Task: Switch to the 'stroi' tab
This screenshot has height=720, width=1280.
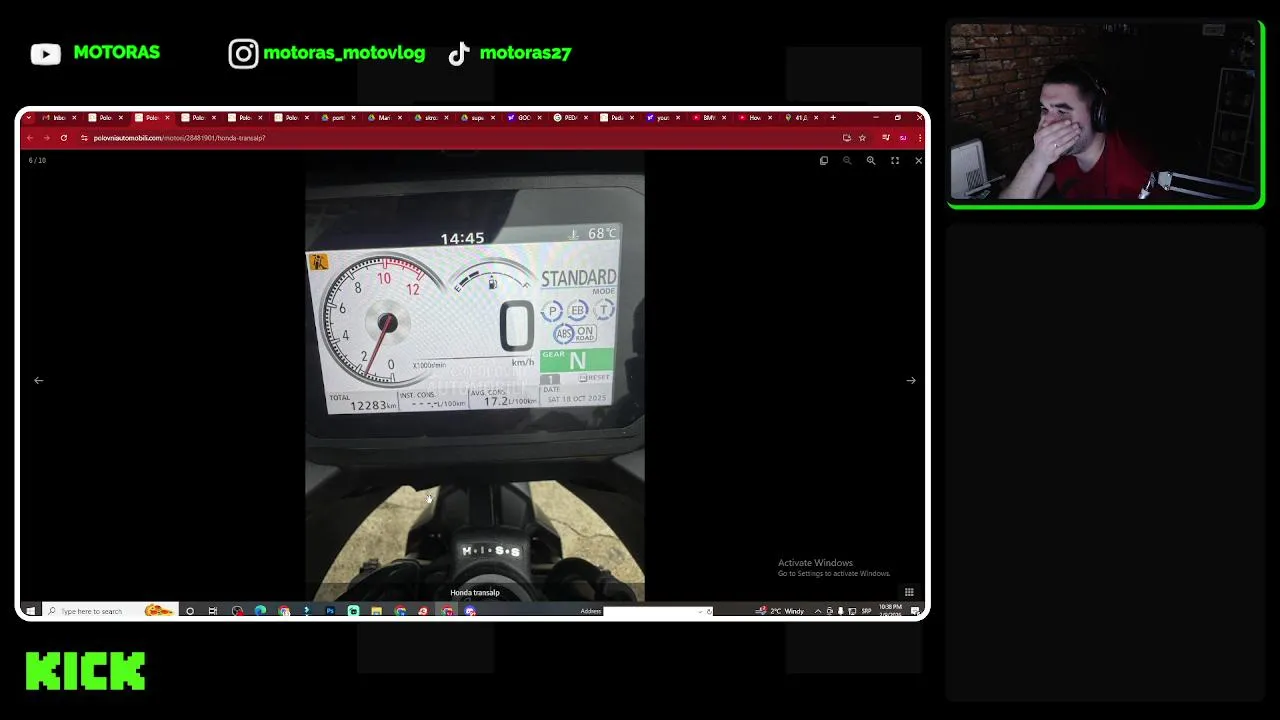Action: 429,118
